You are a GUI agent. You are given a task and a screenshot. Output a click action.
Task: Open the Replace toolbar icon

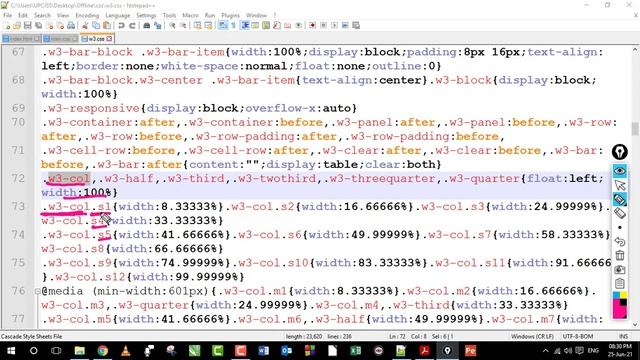(x=158, y=25)
